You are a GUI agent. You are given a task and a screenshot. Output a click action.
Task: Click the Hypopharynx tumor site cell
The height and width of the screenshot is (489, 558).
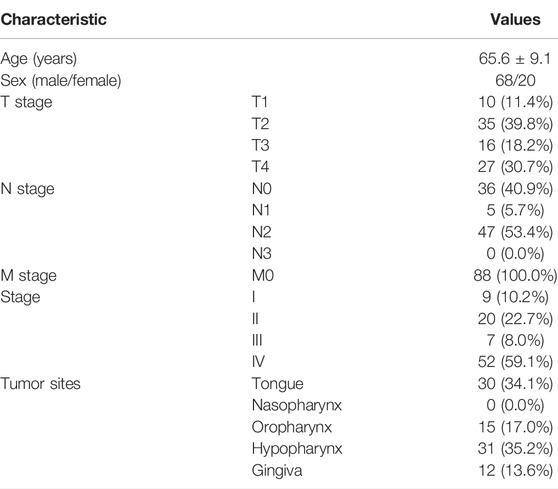click(x=297, y=449)
